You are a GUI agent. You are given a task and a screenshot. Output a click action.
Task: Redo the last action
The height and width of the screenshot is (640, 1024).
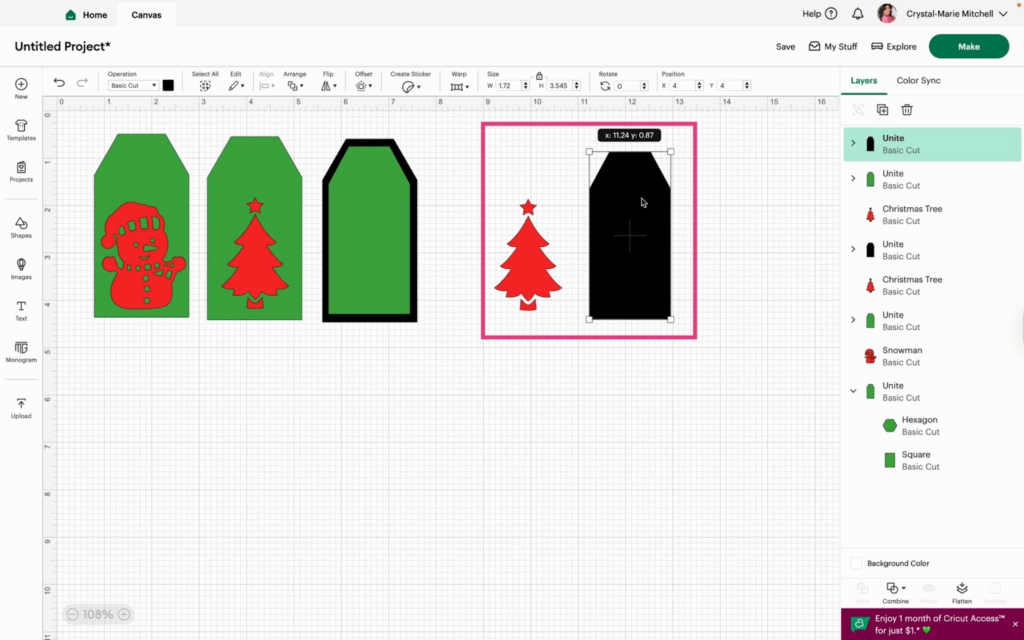point(82,82)
